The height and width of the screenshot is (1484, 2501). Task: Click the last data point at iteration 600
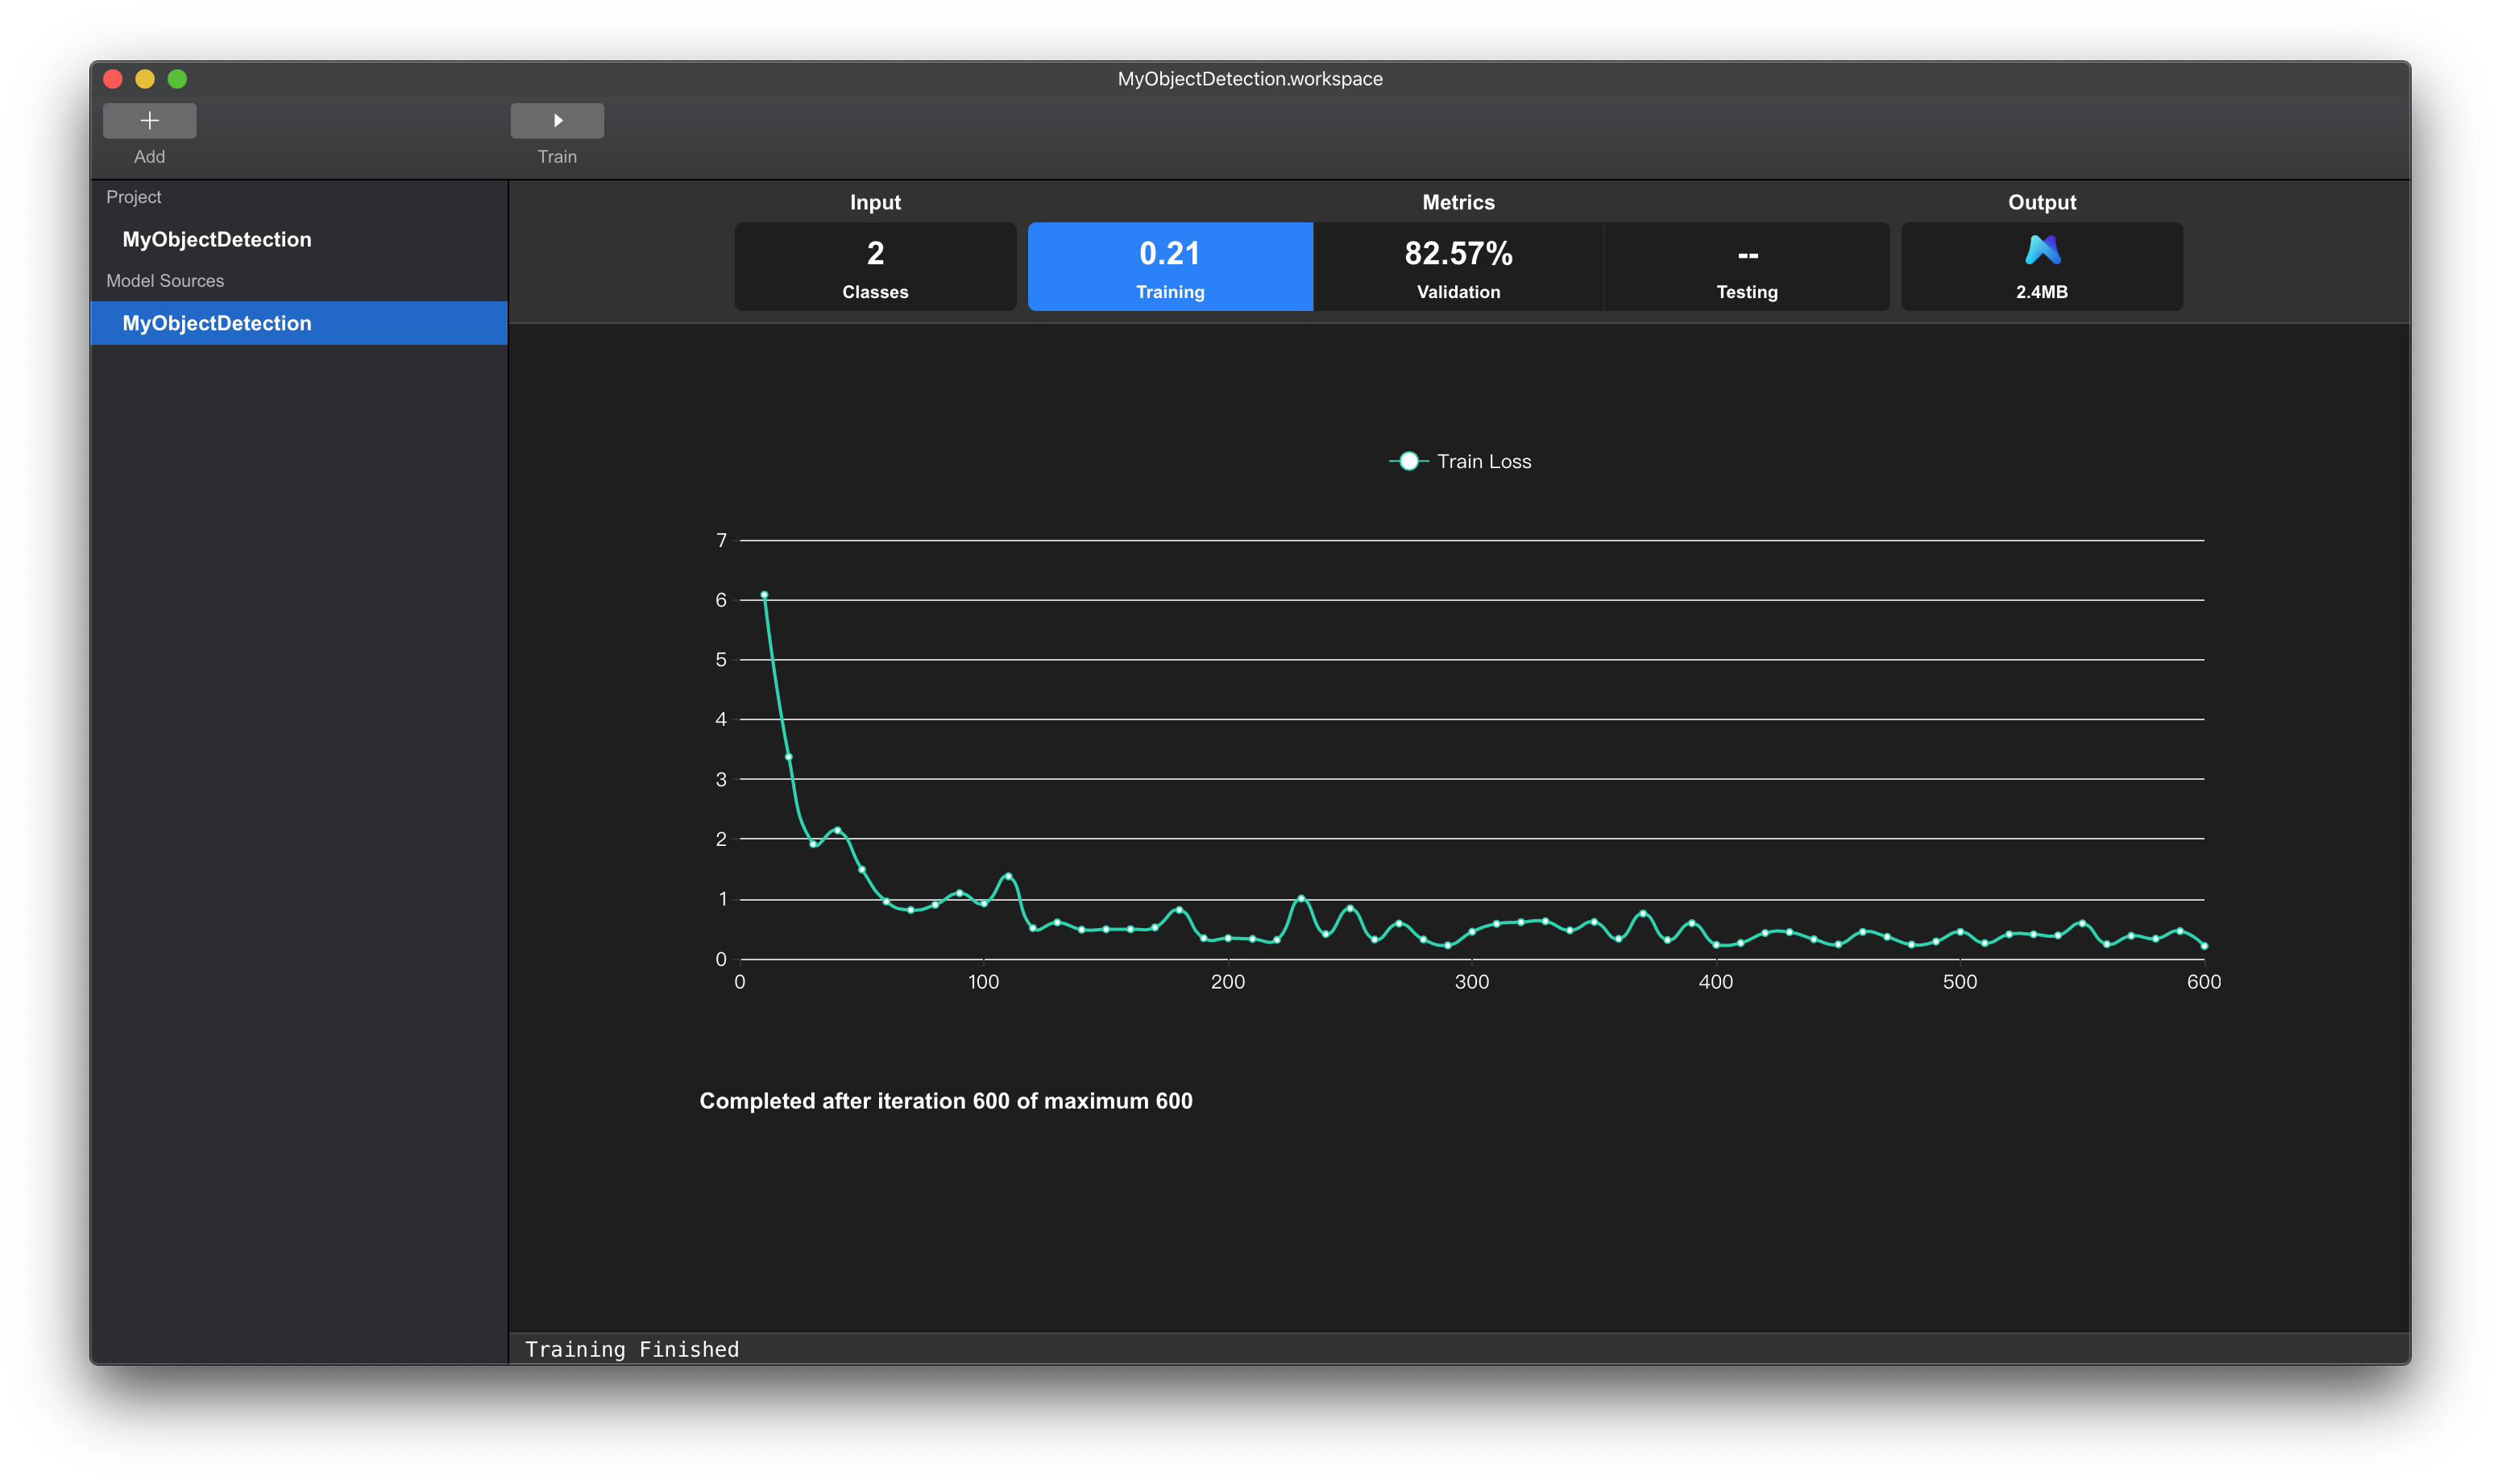coord(2203,946)
